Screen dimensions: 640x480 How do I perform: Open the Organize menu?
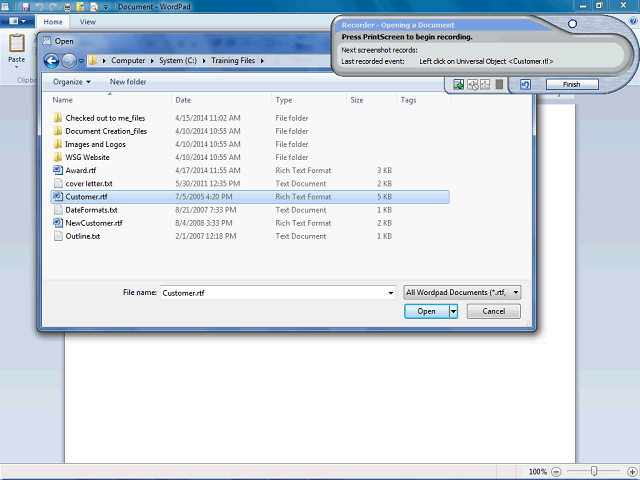[x=72, y=82]
